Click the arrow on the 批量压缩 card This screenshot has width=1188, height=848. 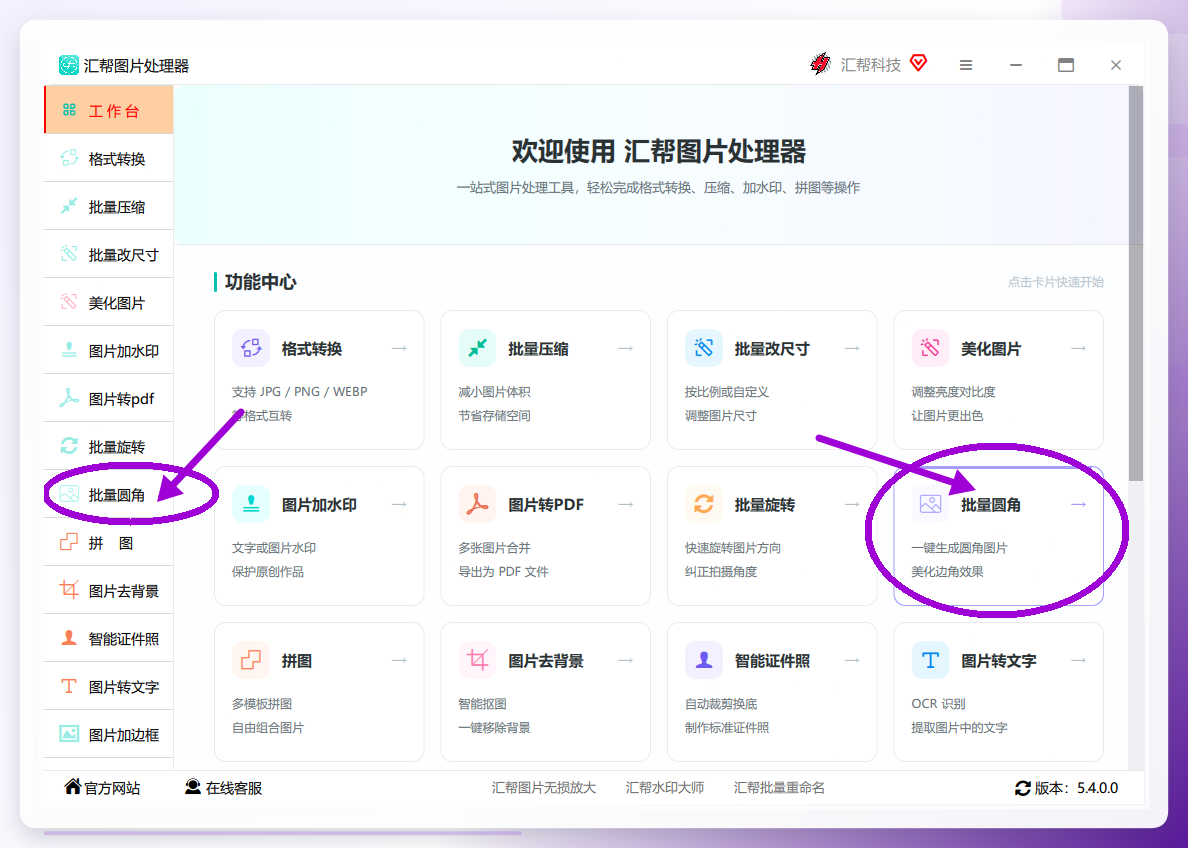pyautogui.click(x=626, y=348)
